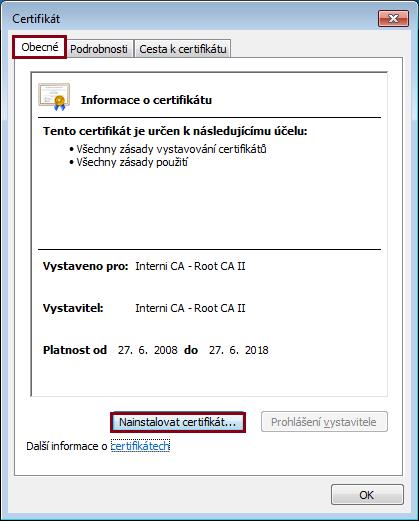
Task: Open the Podrobnosti tab
Action: pos(99,49)
